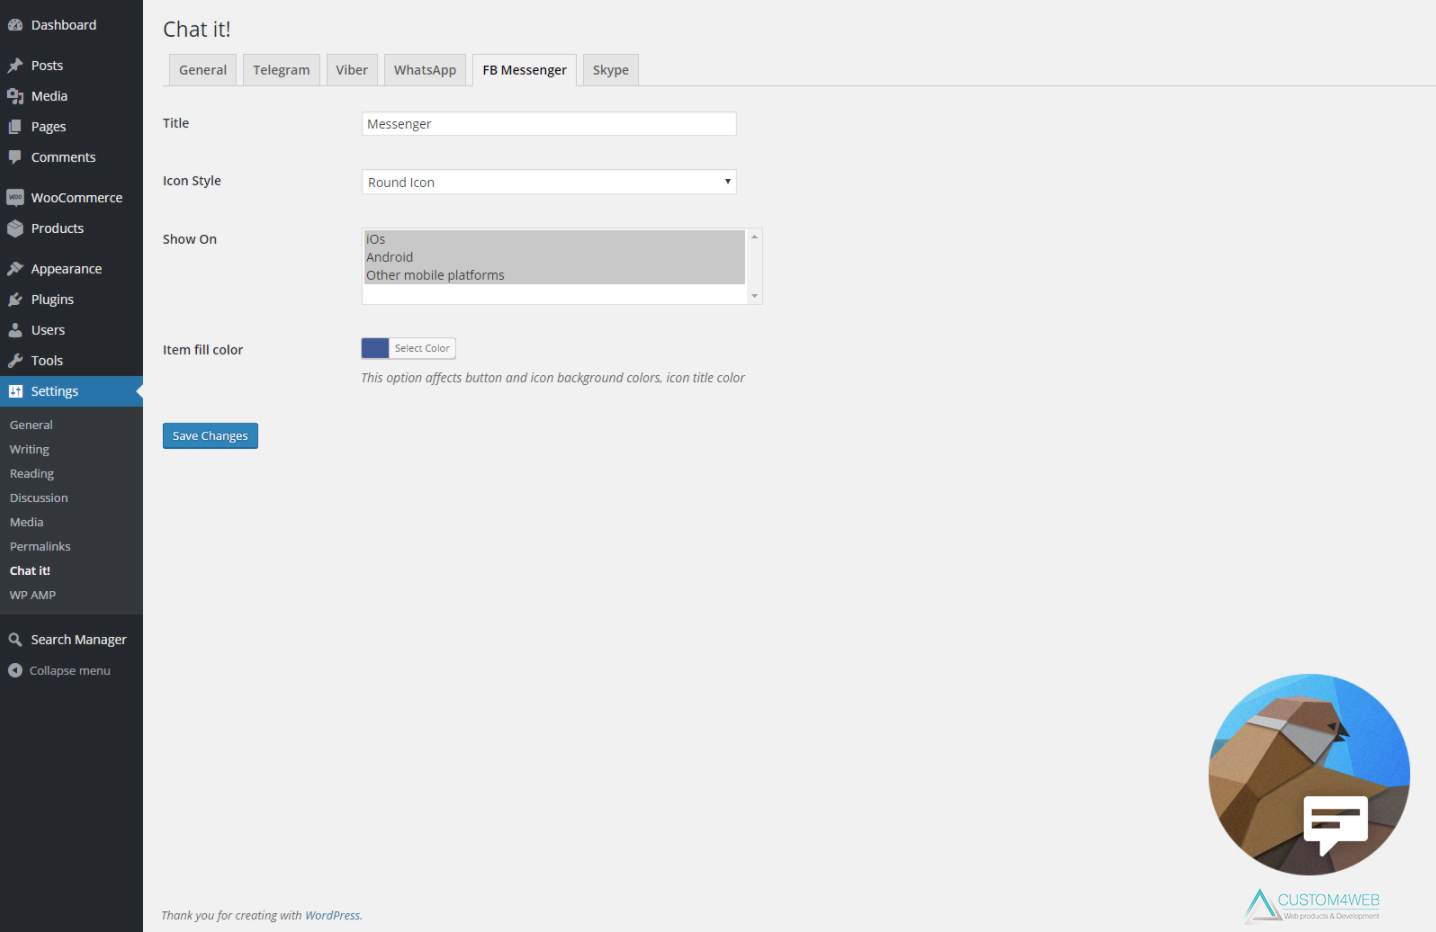This screenshot has height=932, width=1436.
Task: Open the Icon Style dropdown
Action: point(549,182)
